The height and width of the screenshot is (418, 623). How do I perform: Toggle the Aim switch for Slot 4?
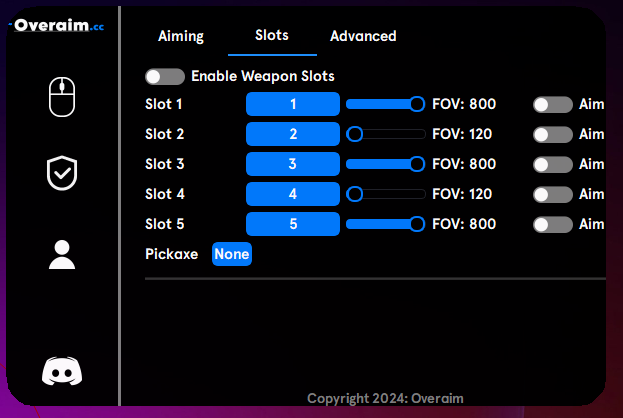click(x=553, y=195)
